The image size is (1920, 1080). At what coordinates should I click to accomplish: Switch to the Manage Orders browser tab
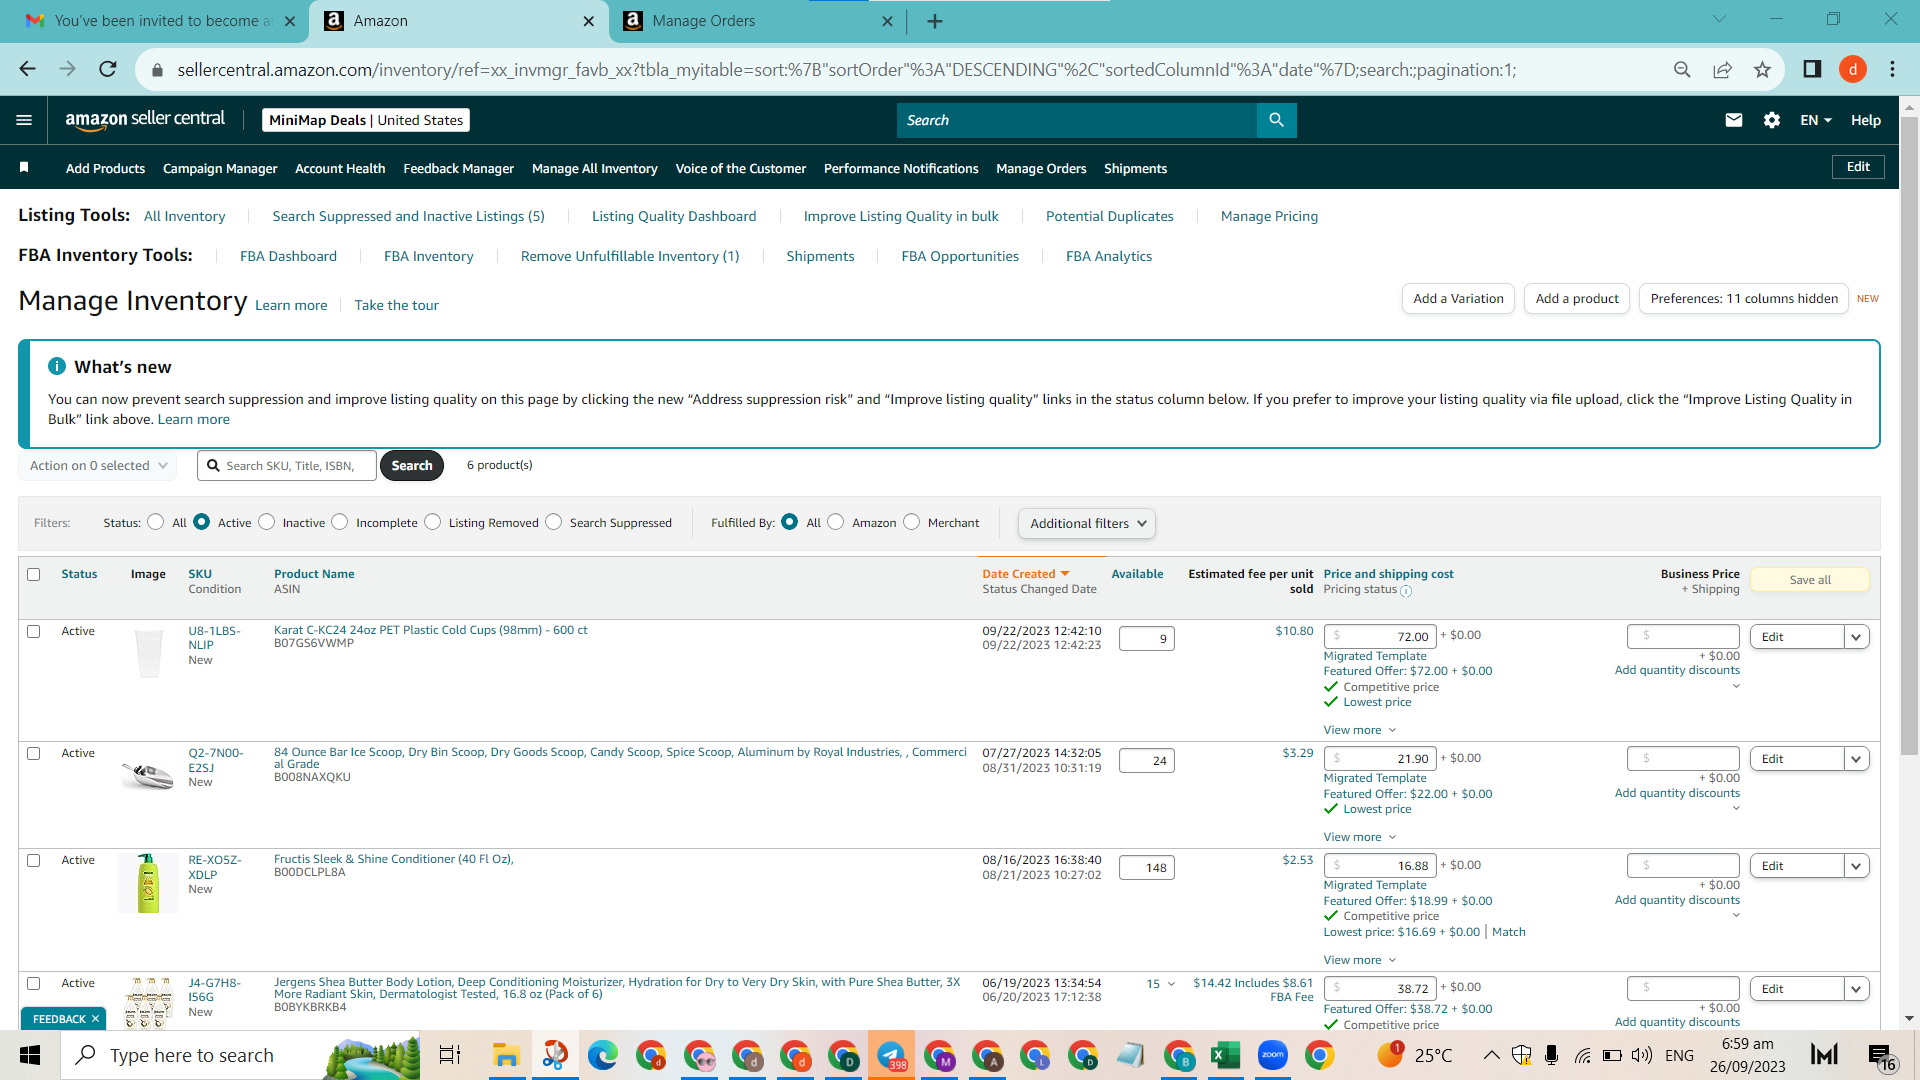tap(757, 21)
